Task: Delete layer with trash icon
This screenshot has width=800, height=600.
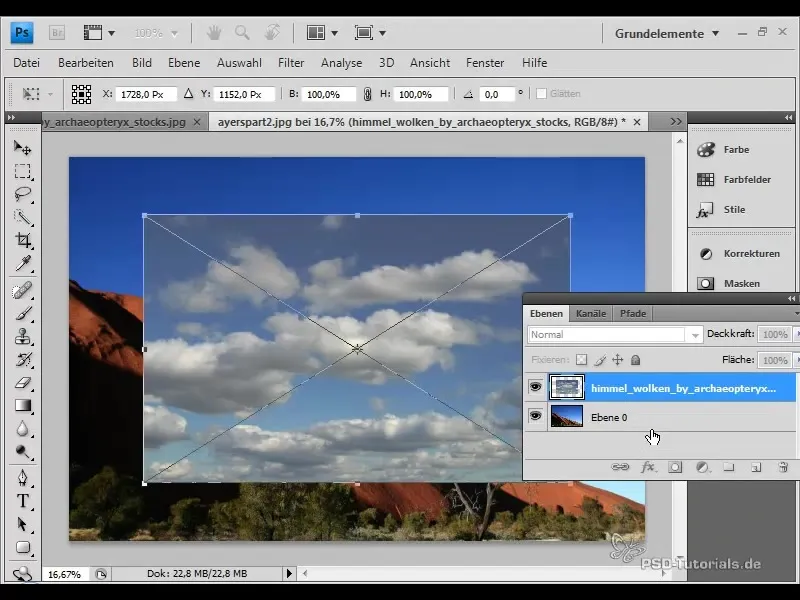Action: point(783,467)
